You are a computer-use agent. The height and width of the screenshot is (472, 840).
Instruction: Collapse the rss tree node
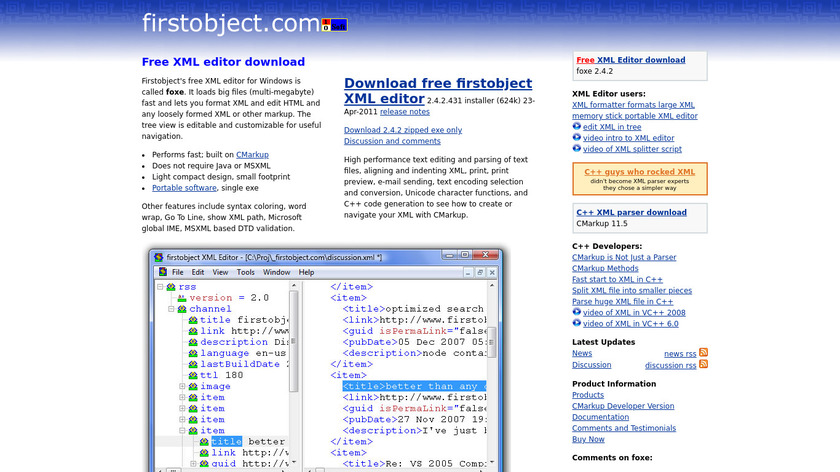click(x=160, y=287)
